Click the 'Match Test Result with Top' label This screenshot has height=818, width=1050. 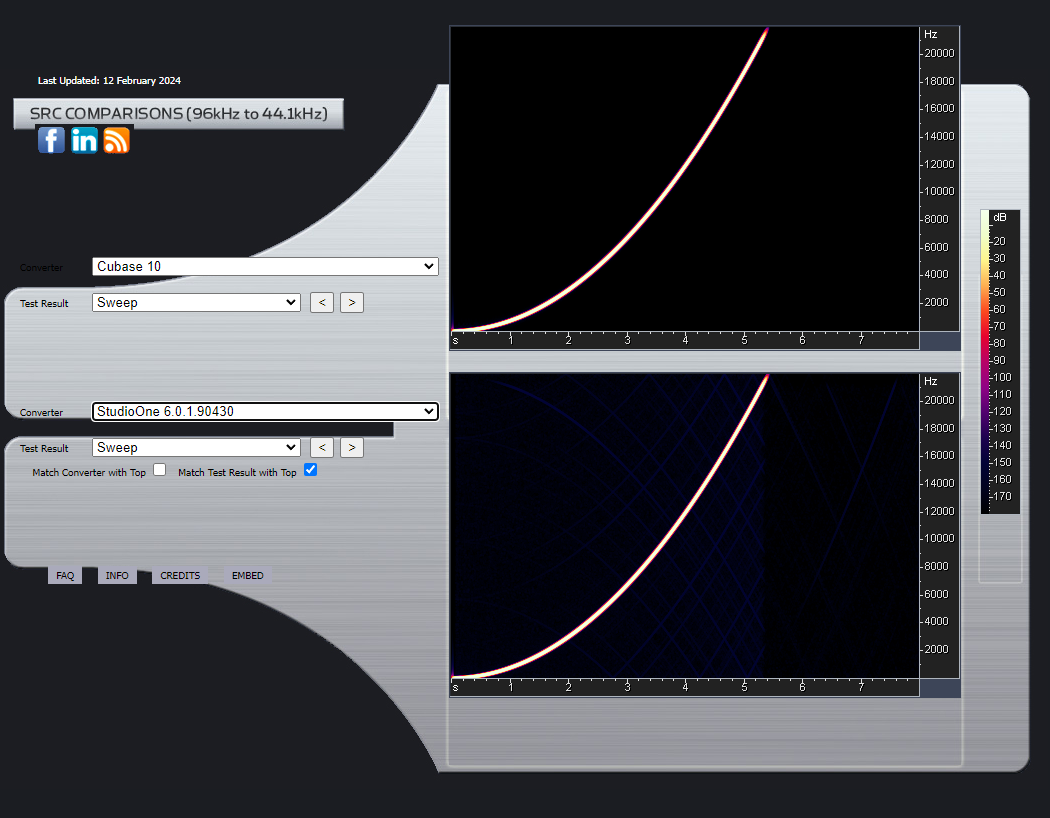237,473
